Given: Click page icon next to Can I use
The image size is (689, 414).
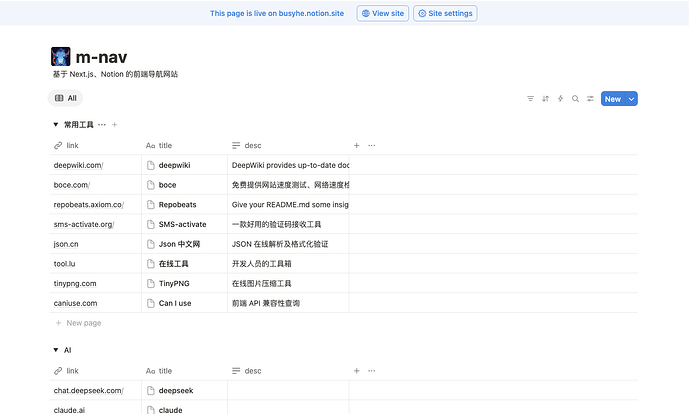Looking at the screenshot, I should pyautogui.click(x=151, y=303).
